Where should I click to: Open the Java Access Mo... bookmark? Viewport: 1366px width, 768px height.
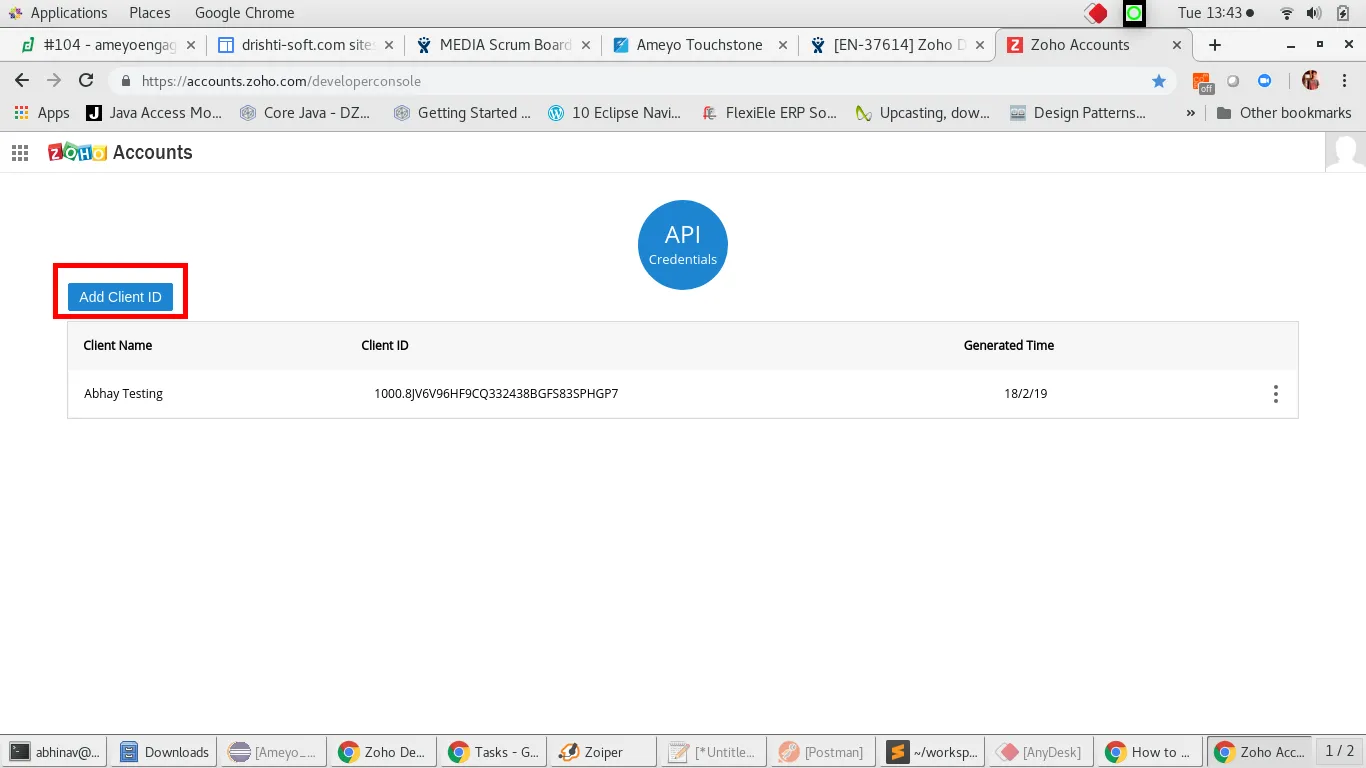click(154, 113)
